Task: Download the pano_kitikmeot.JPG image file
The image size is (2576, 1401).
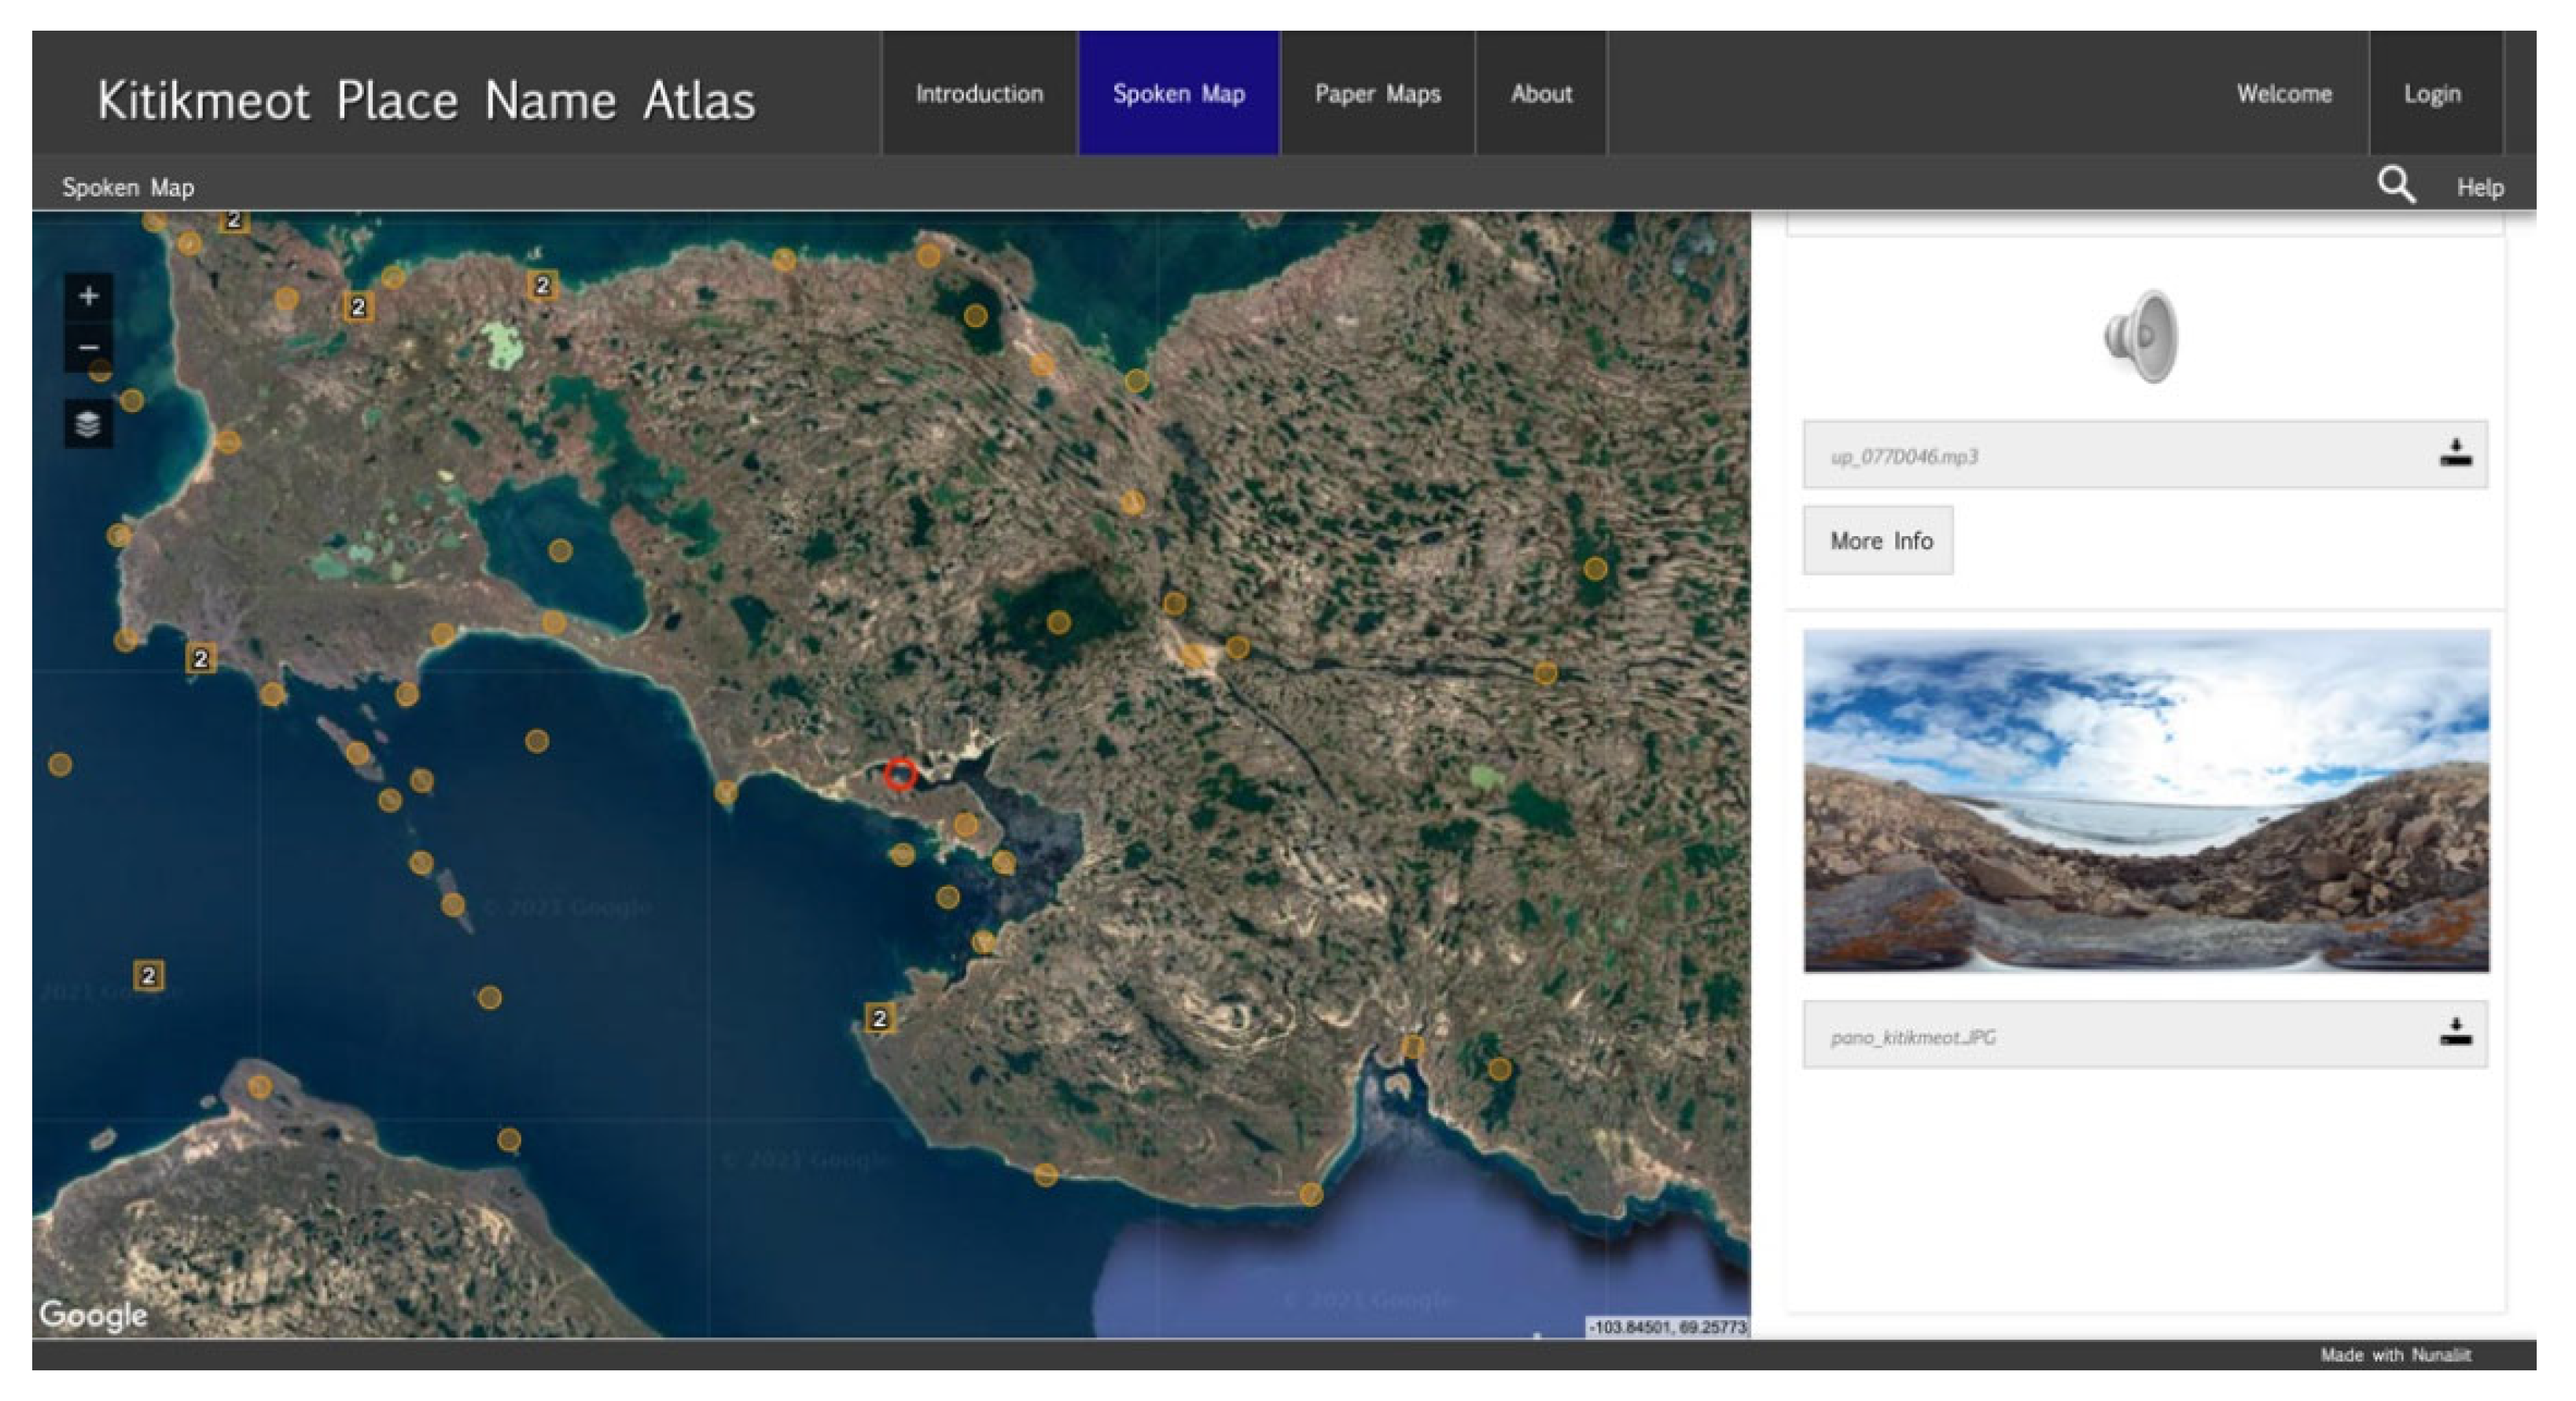Action: 2454,1034
